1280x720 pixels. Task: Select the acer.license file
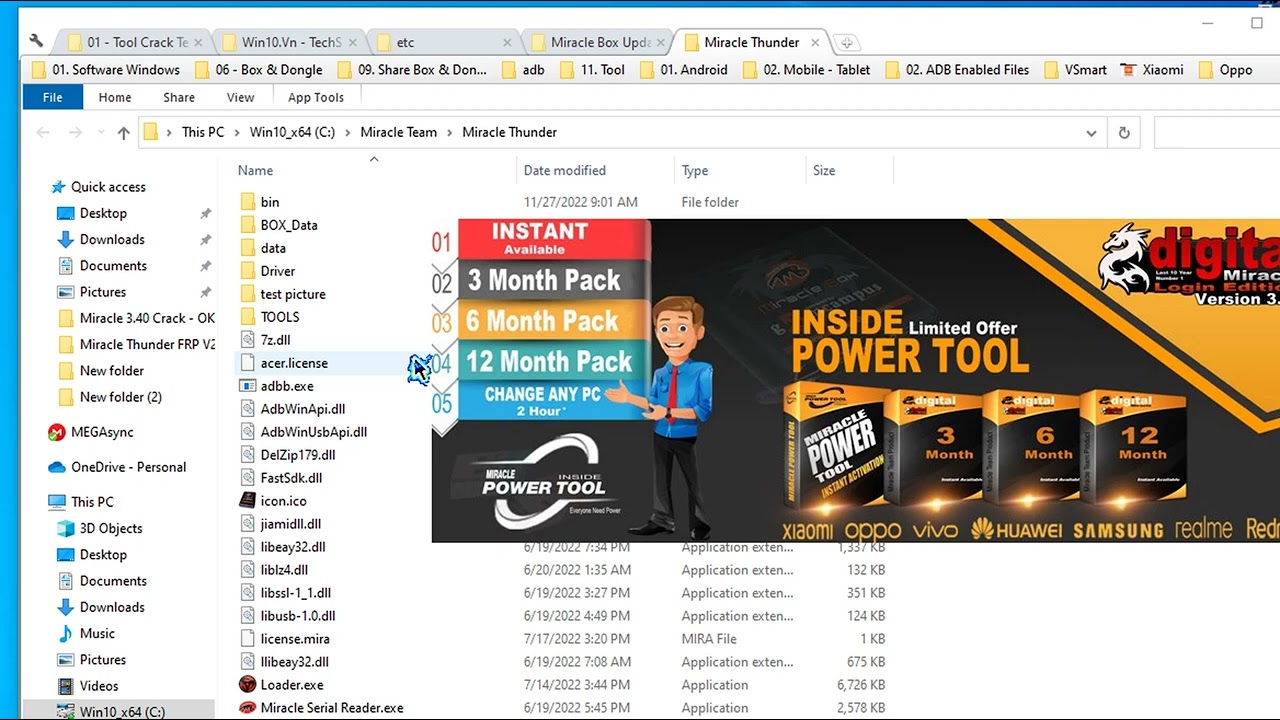click(294, 363)
